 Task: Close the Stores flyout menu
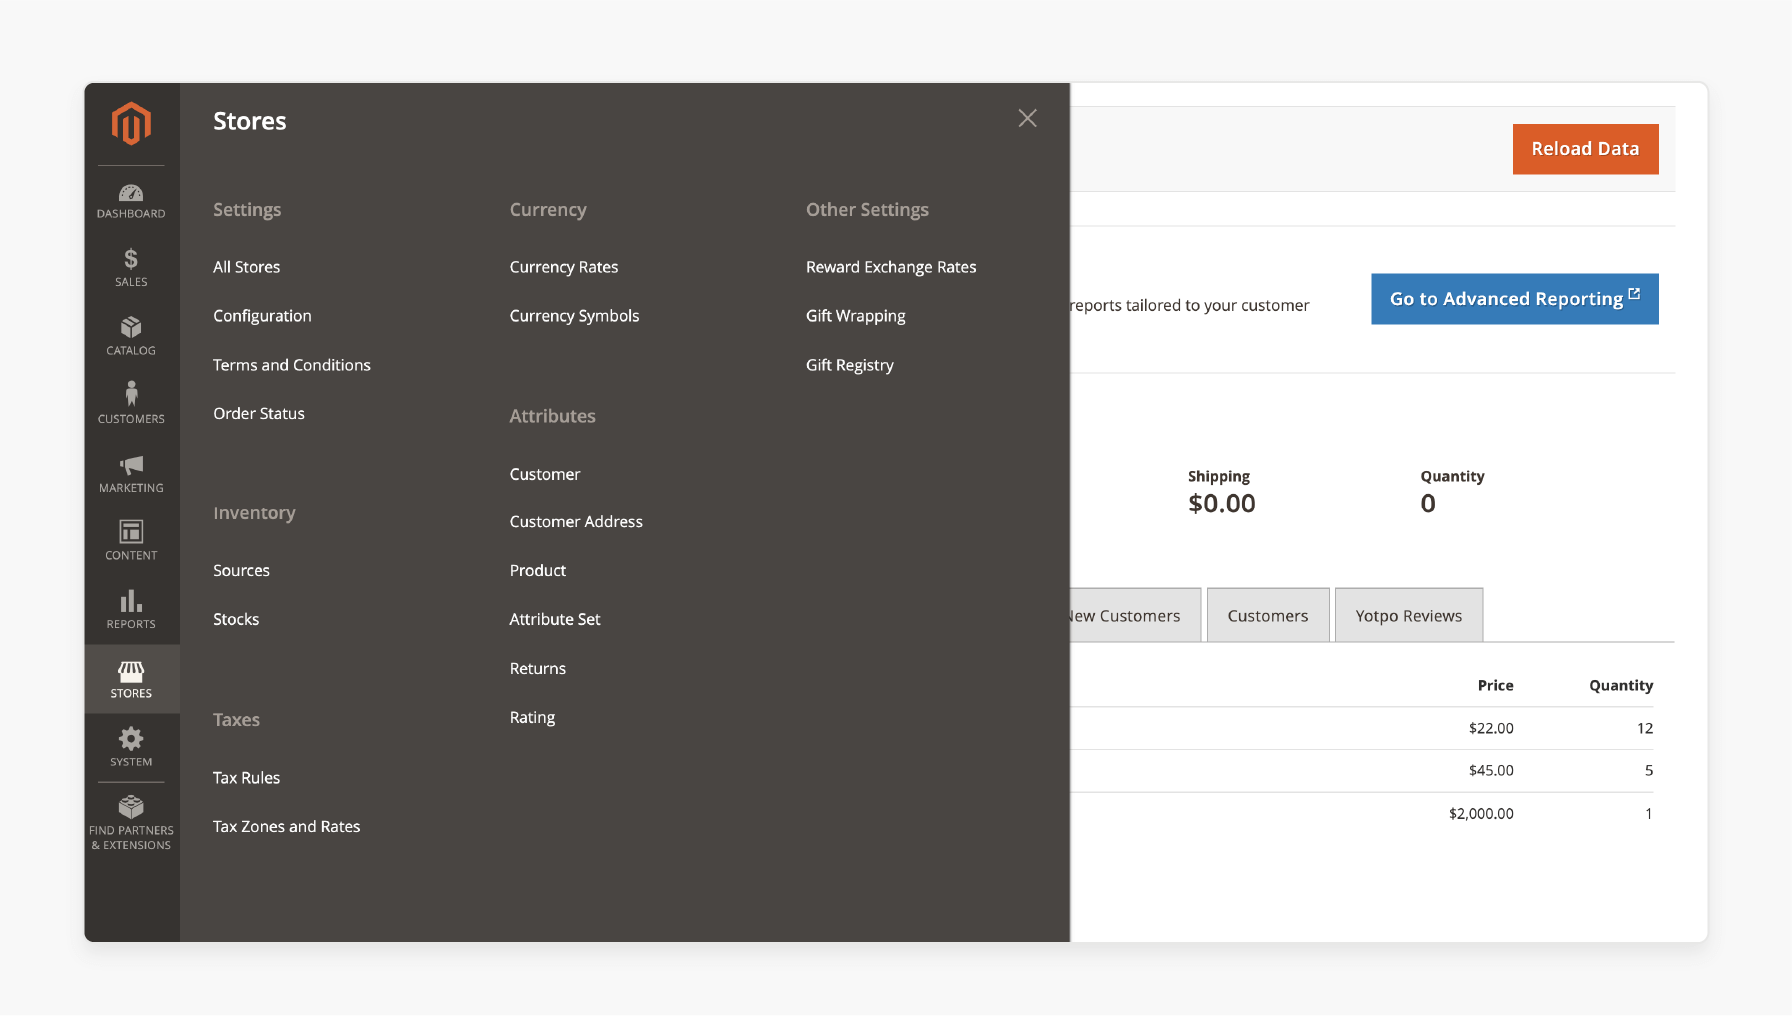[x=1027, y=118]
